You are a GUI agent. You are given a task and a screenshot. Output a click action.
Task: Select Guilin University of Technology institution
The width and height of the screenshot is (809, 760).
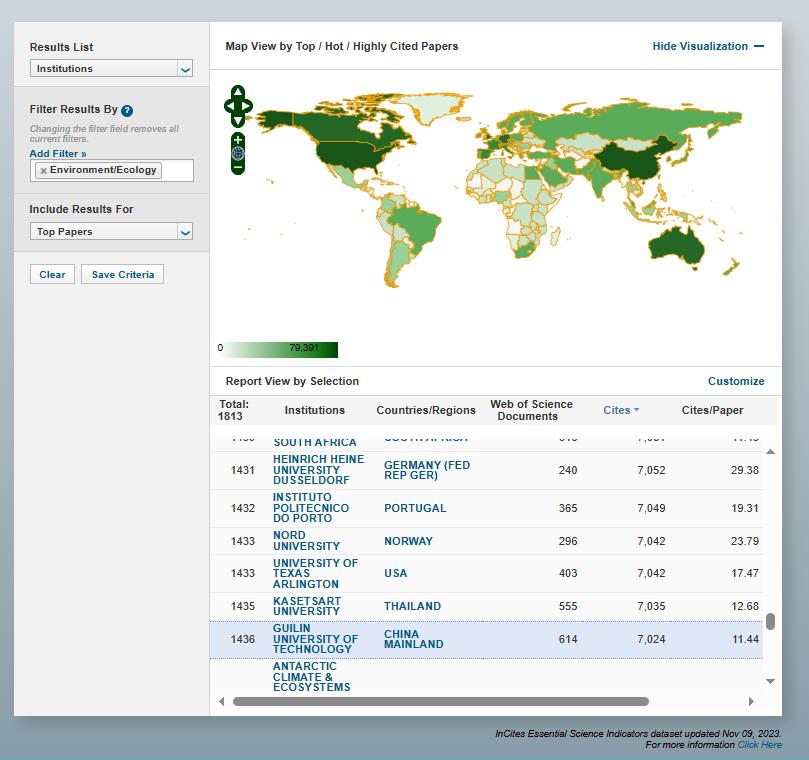click(314, 639)
